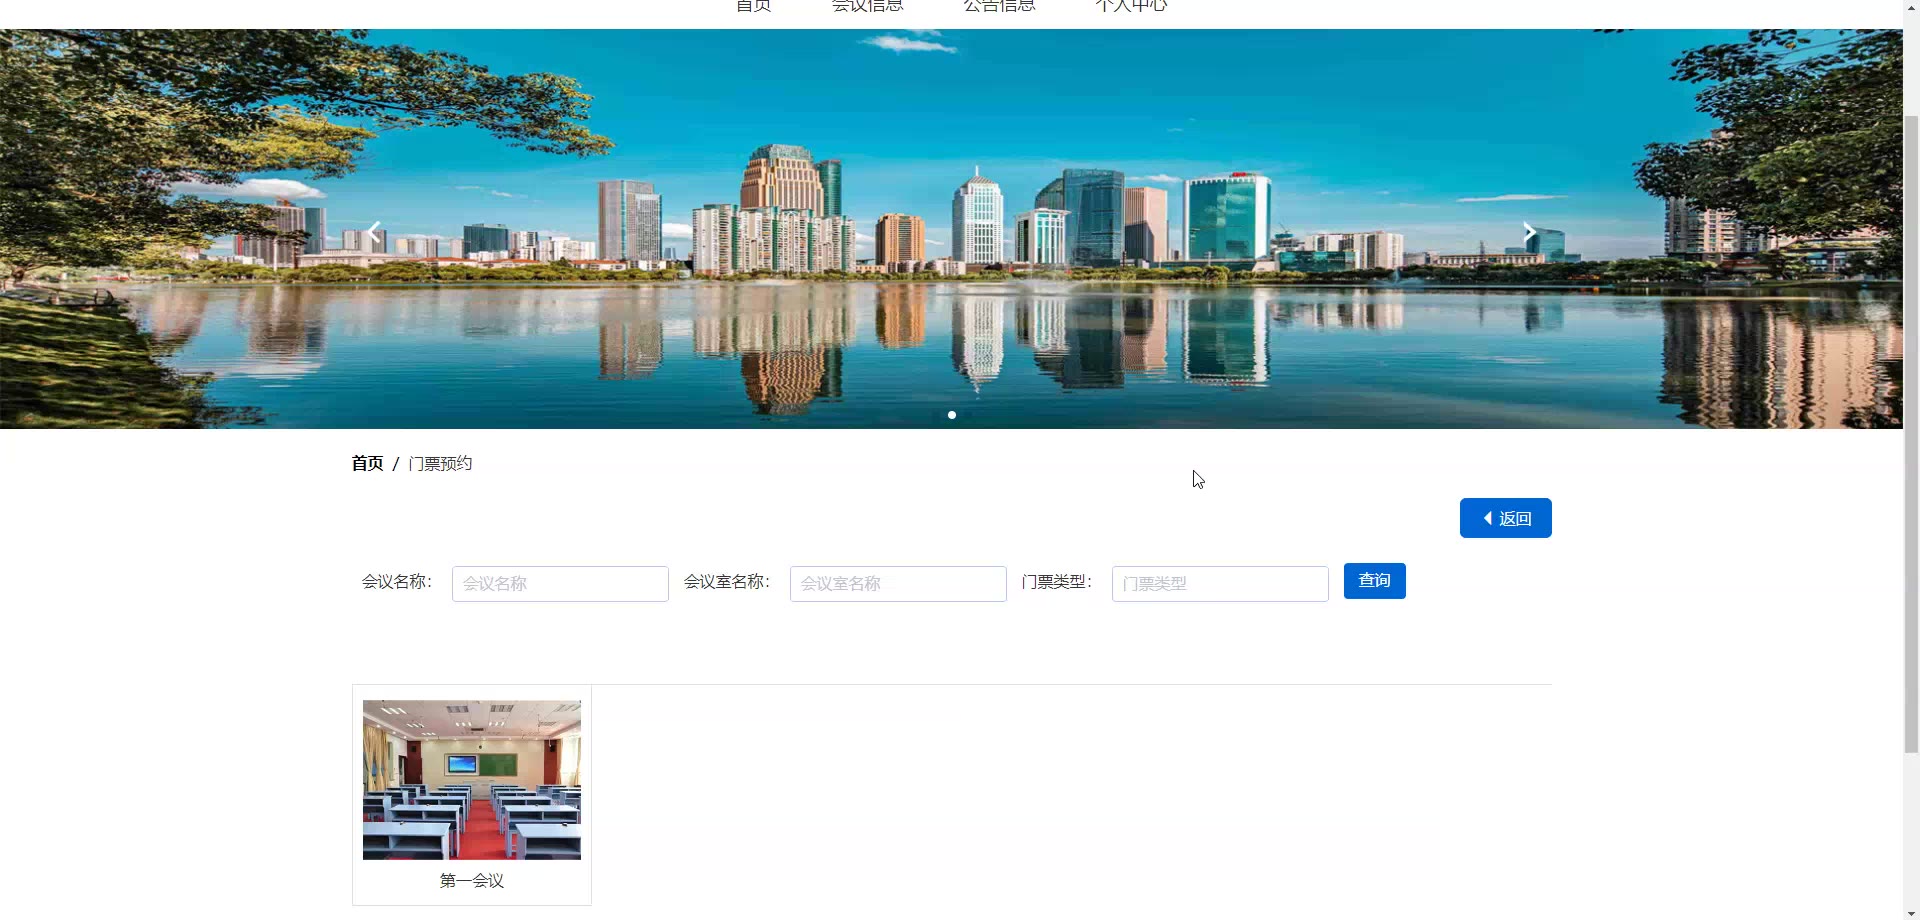The height and width of the screenshot is (920, 1920).
Task: Click the 门票预约 breadcrumb text
Action: [x=440, y=463]
